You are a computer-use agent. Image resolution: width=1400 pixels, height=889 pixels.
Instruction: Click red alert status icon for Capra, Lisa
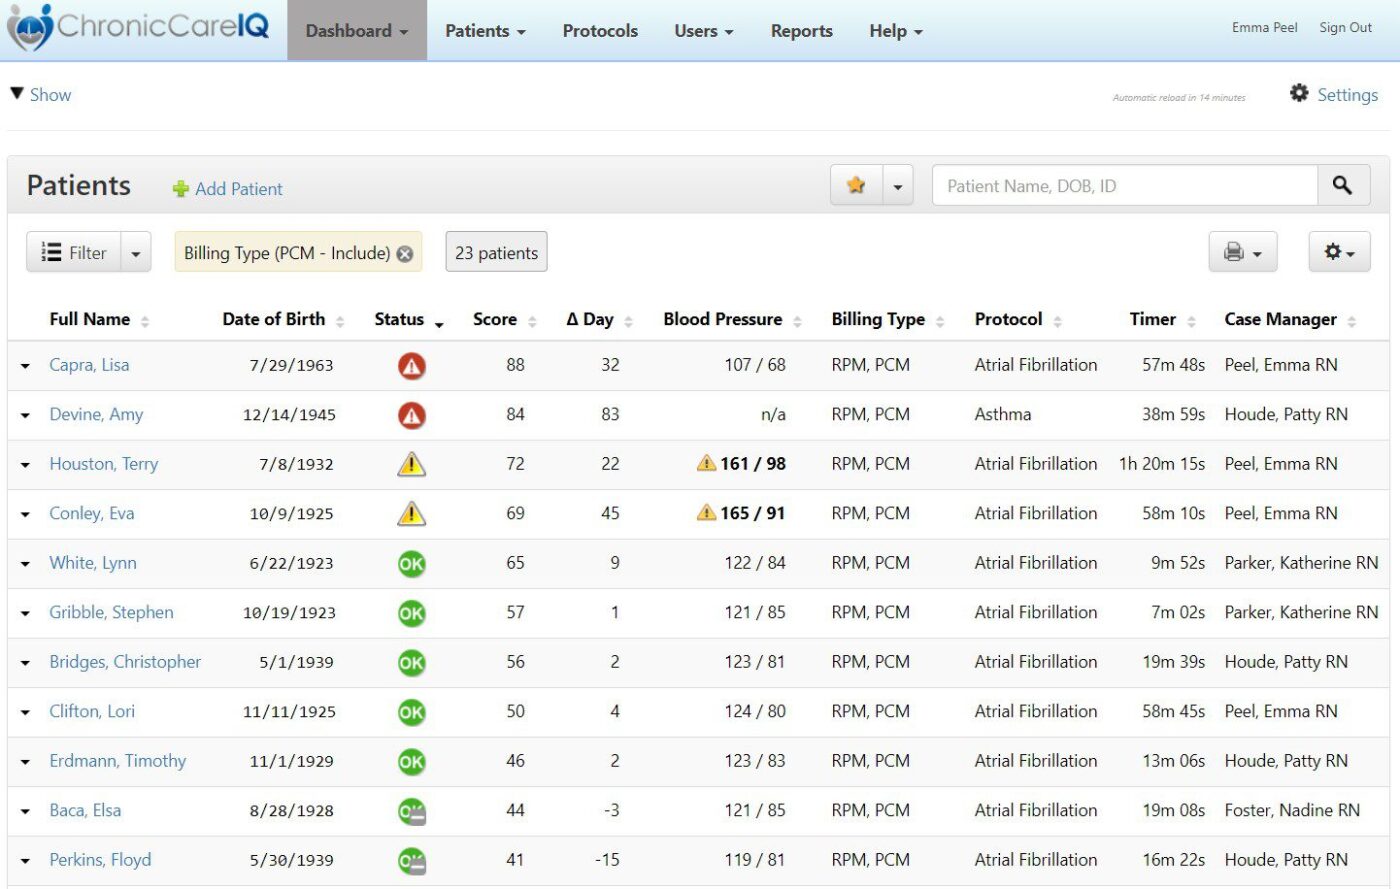click(411, 366)
